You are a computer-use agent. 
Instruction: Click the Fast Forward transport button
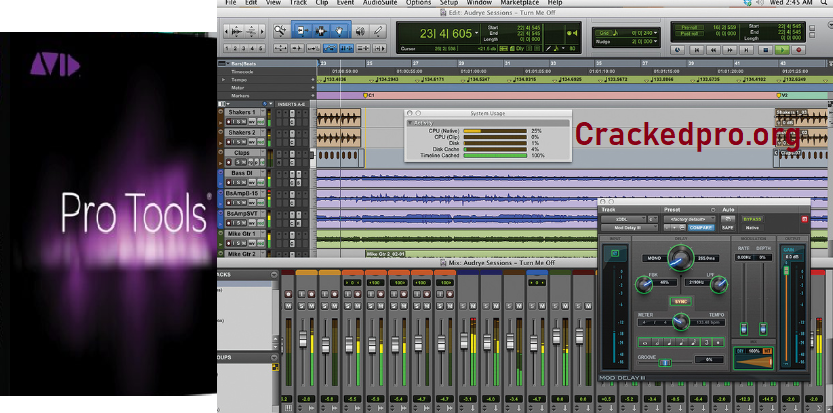pos(730,50)
